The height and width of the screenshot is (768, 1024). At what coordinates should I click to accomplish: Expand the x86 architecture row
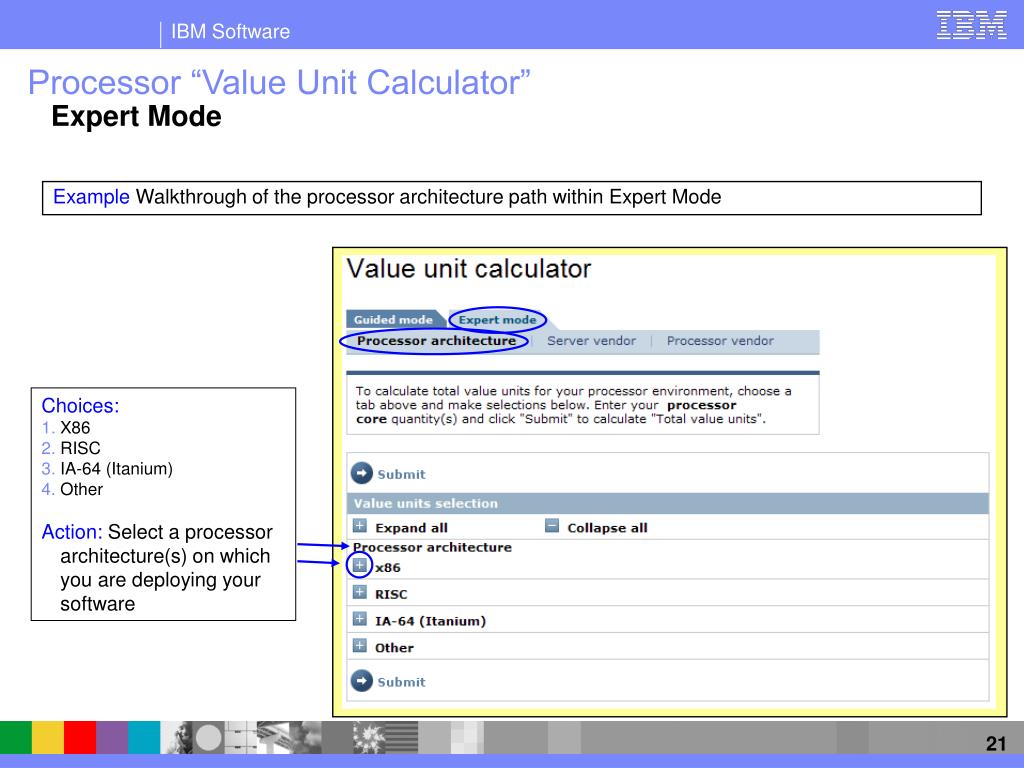pos(359,565)
